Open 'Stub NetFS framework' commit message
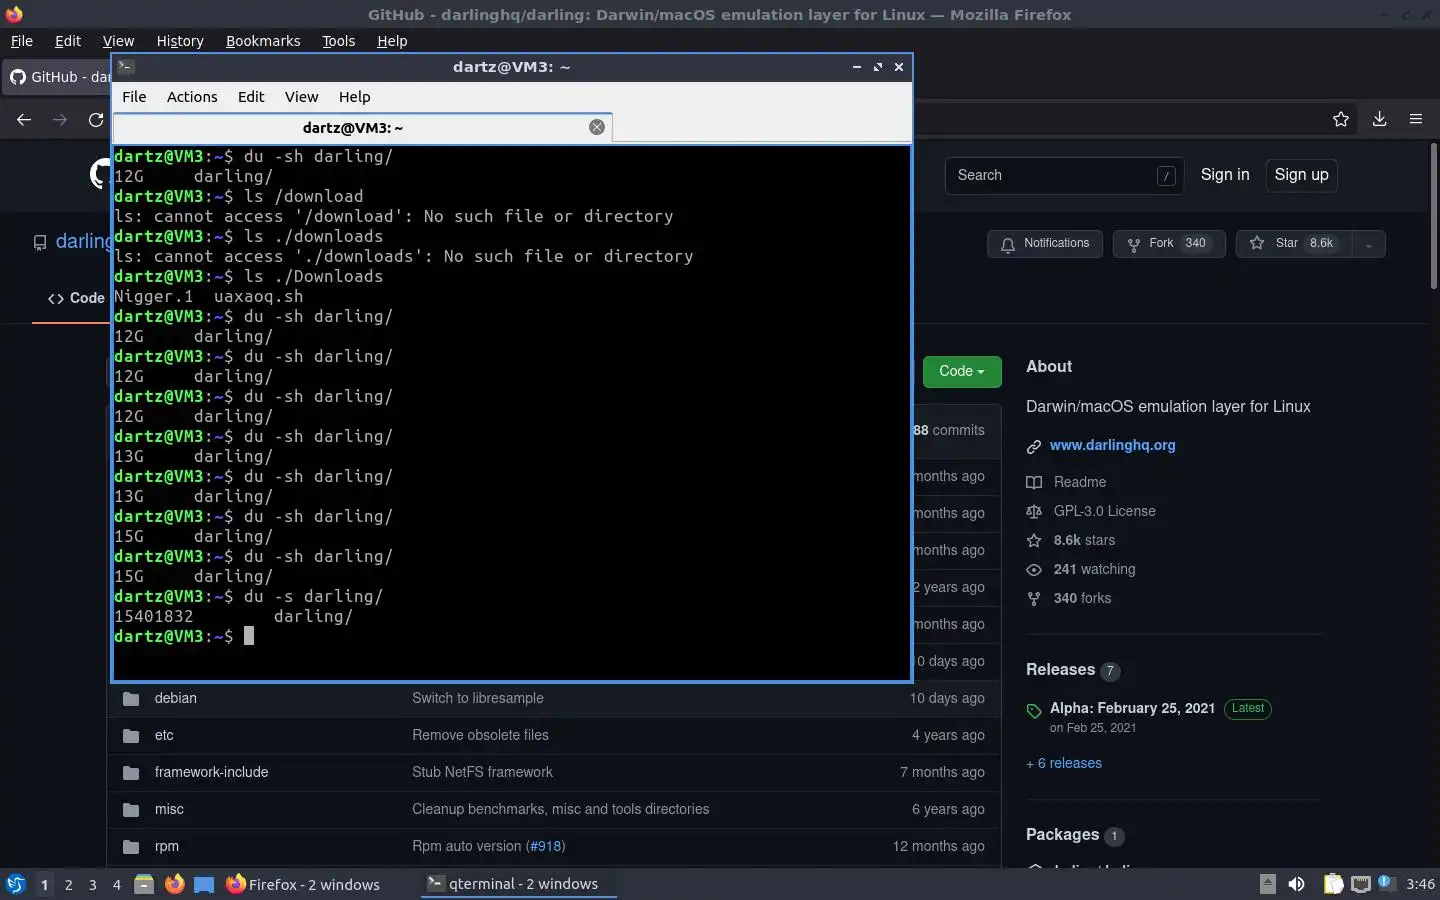The height and width of the screenshot is (900, 1440). pos(482,772)
